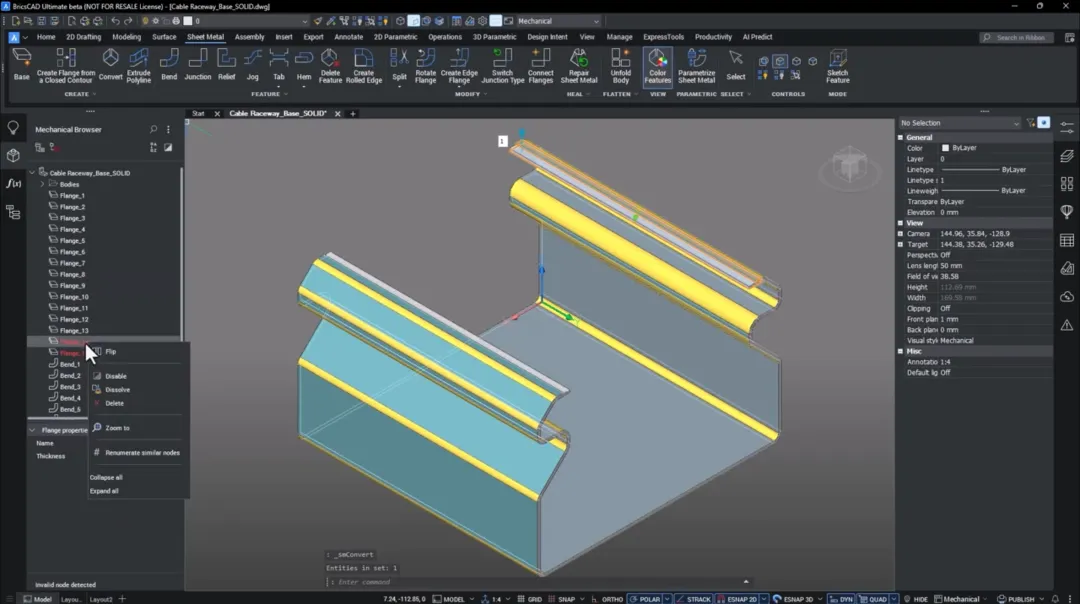Select the Hem feature tool

[304, 65]
